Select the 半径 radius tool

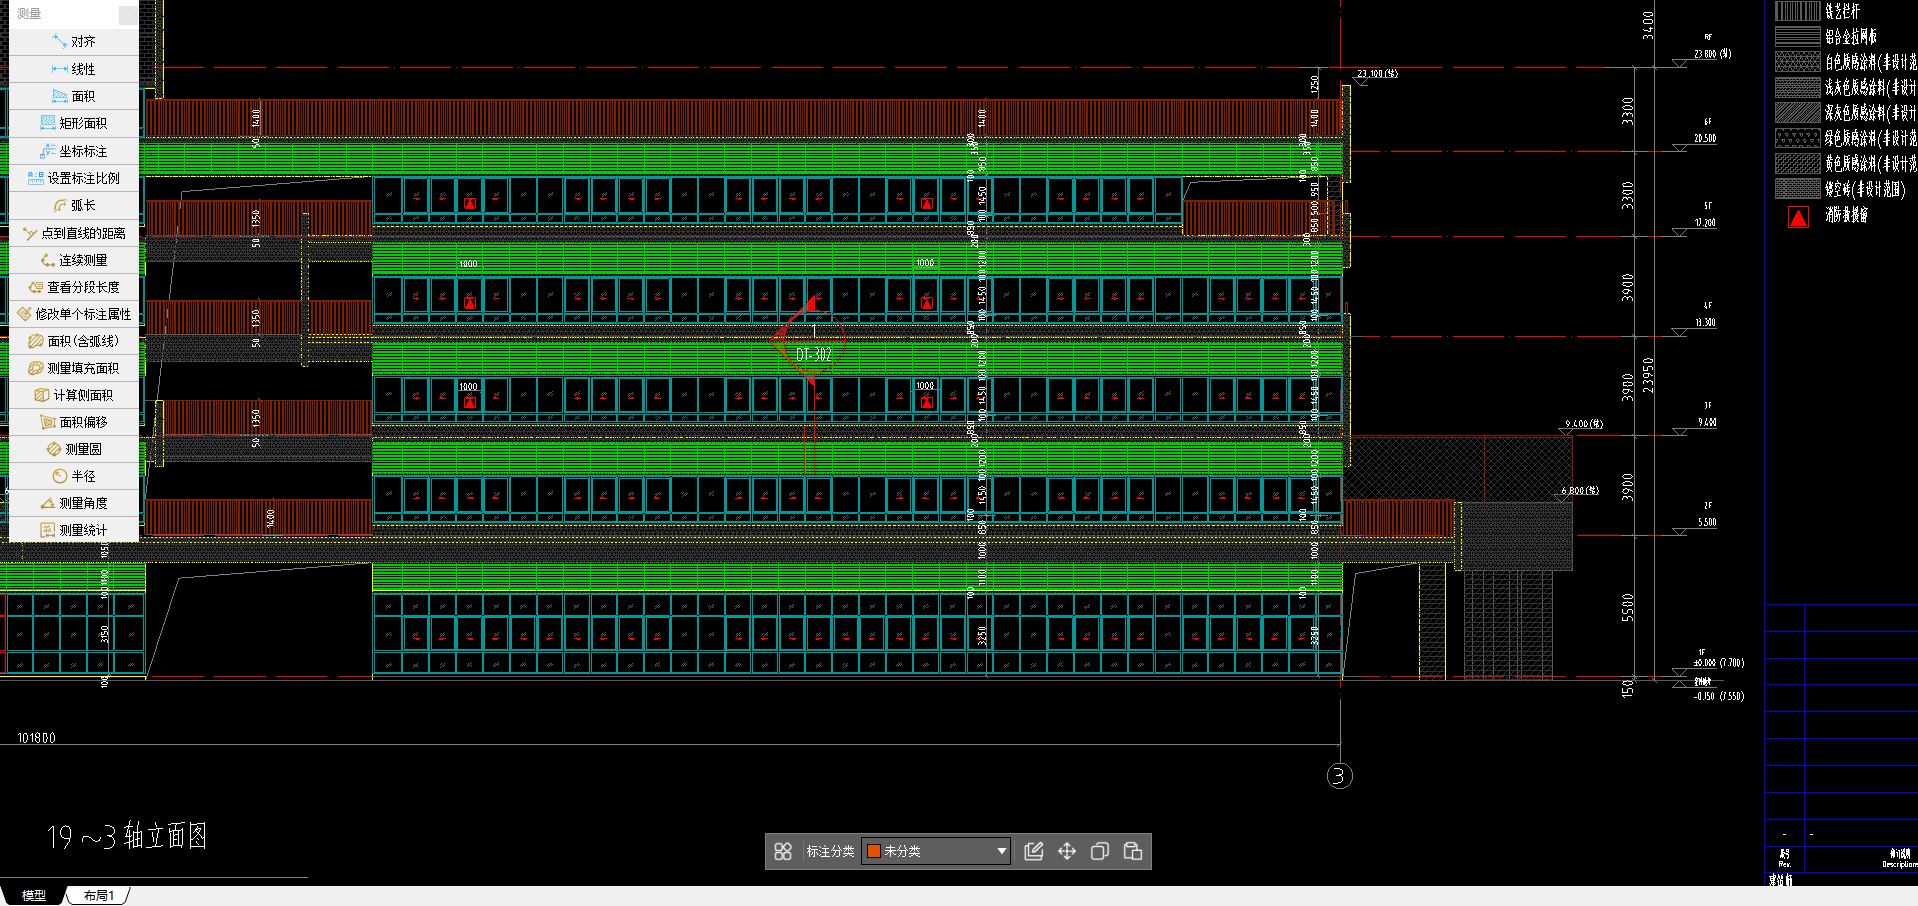74,476
